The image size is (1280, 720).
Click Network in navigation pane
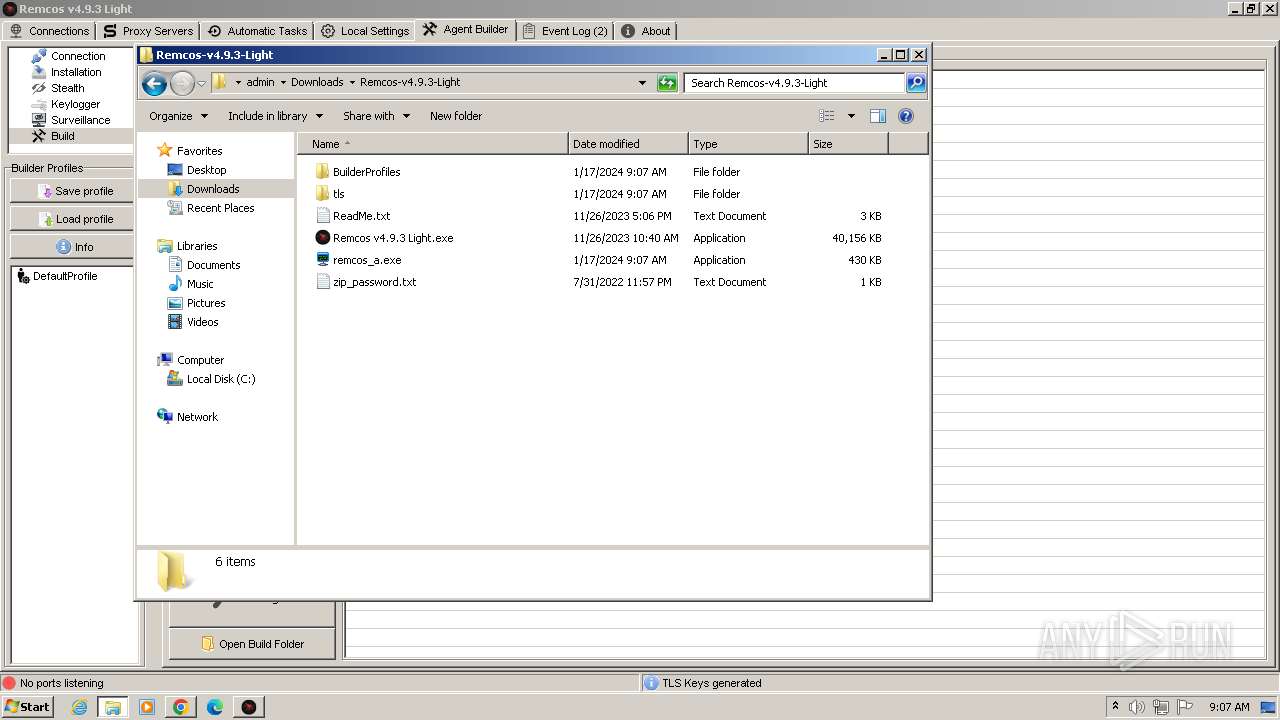click(197, 417)
